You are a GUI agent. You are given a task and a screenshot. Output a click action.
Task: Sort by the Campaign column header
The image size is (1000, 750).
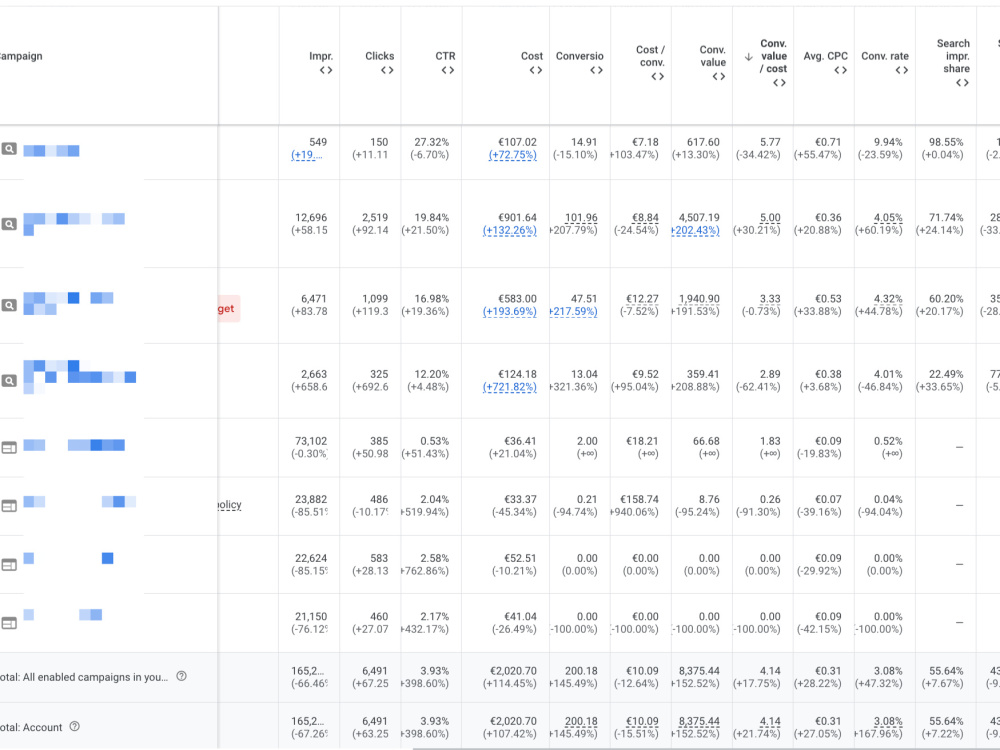pos(21,56)
